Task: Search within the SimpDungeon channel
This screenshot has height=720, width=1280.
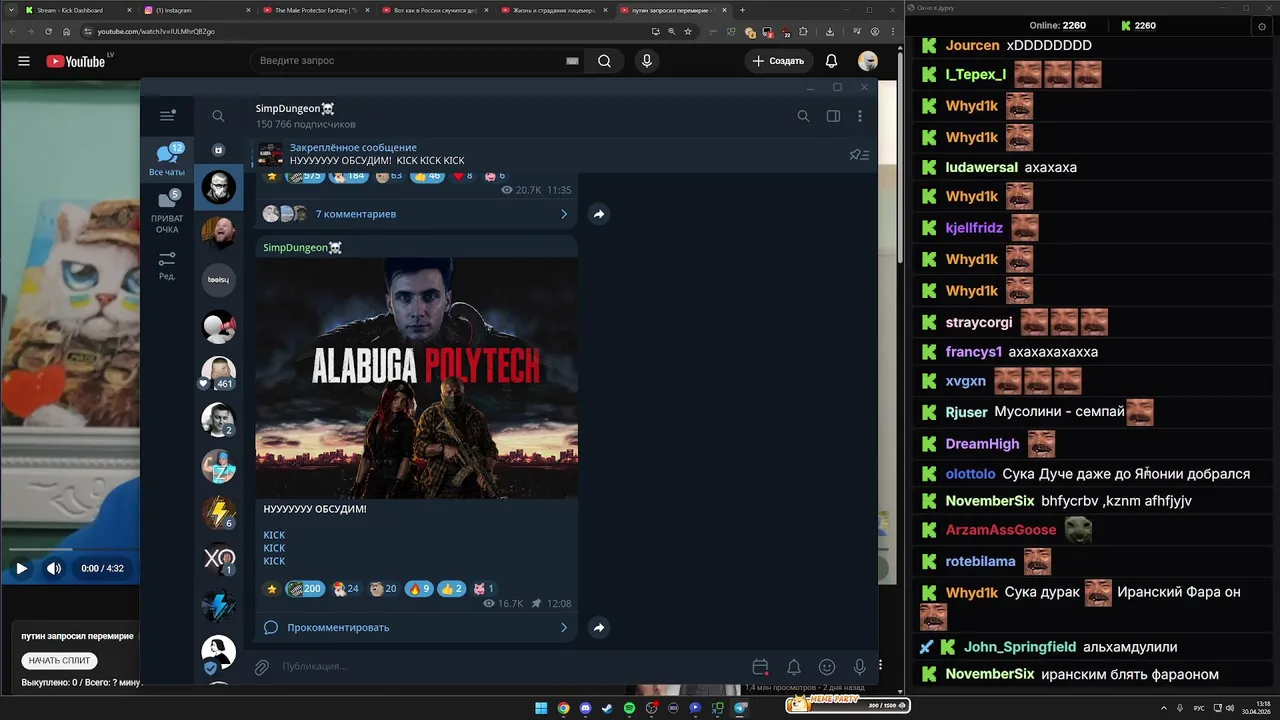Action: point(803,116)
